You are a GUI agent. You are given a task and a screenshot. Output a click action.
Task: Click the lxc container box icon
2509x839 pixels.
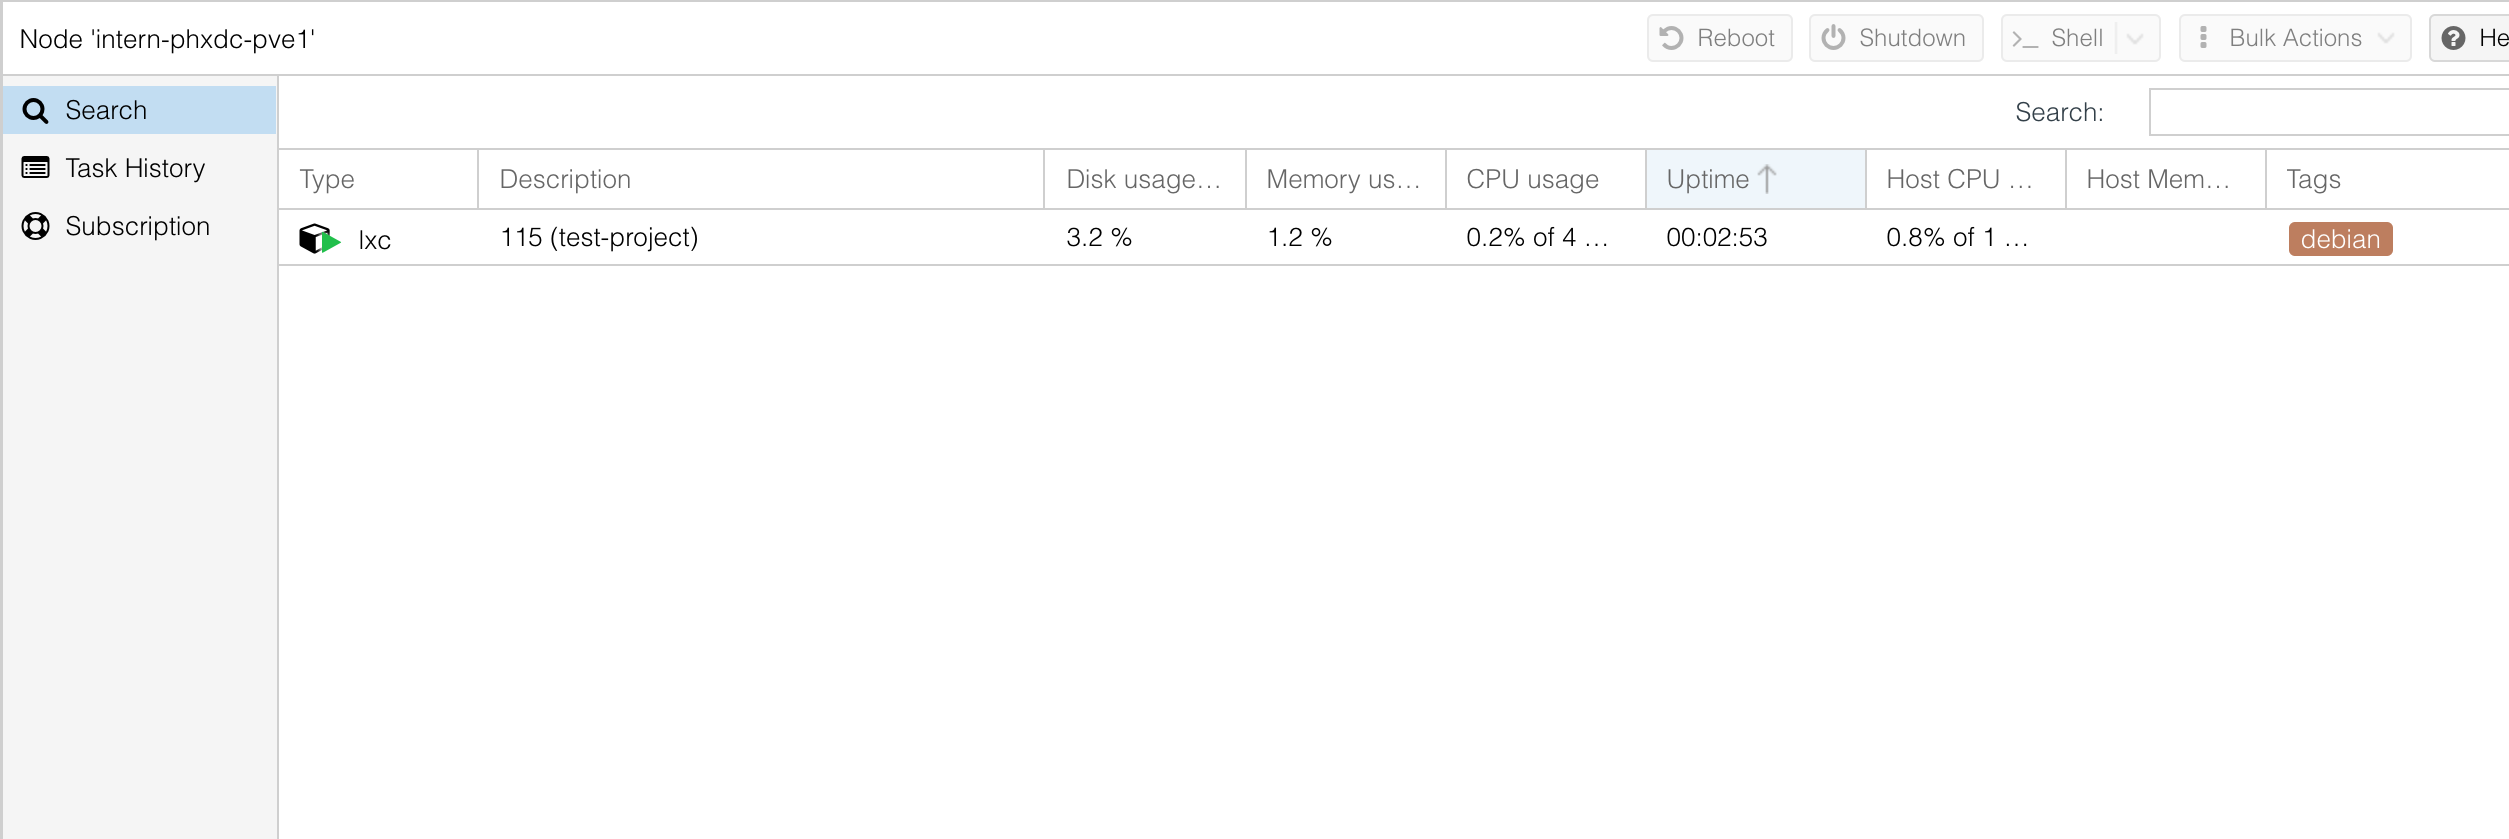click(318, 238)
